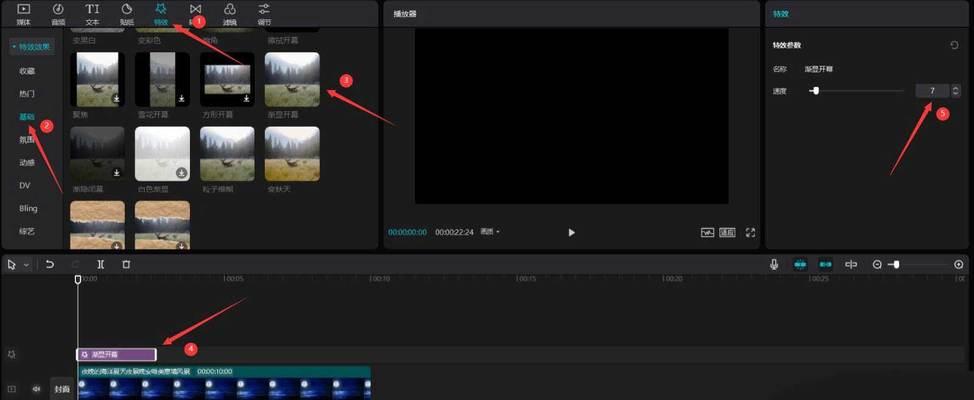This screenshot has height=400, width=974.
Task: Zoom out the timeline
Action: point(877,265)
